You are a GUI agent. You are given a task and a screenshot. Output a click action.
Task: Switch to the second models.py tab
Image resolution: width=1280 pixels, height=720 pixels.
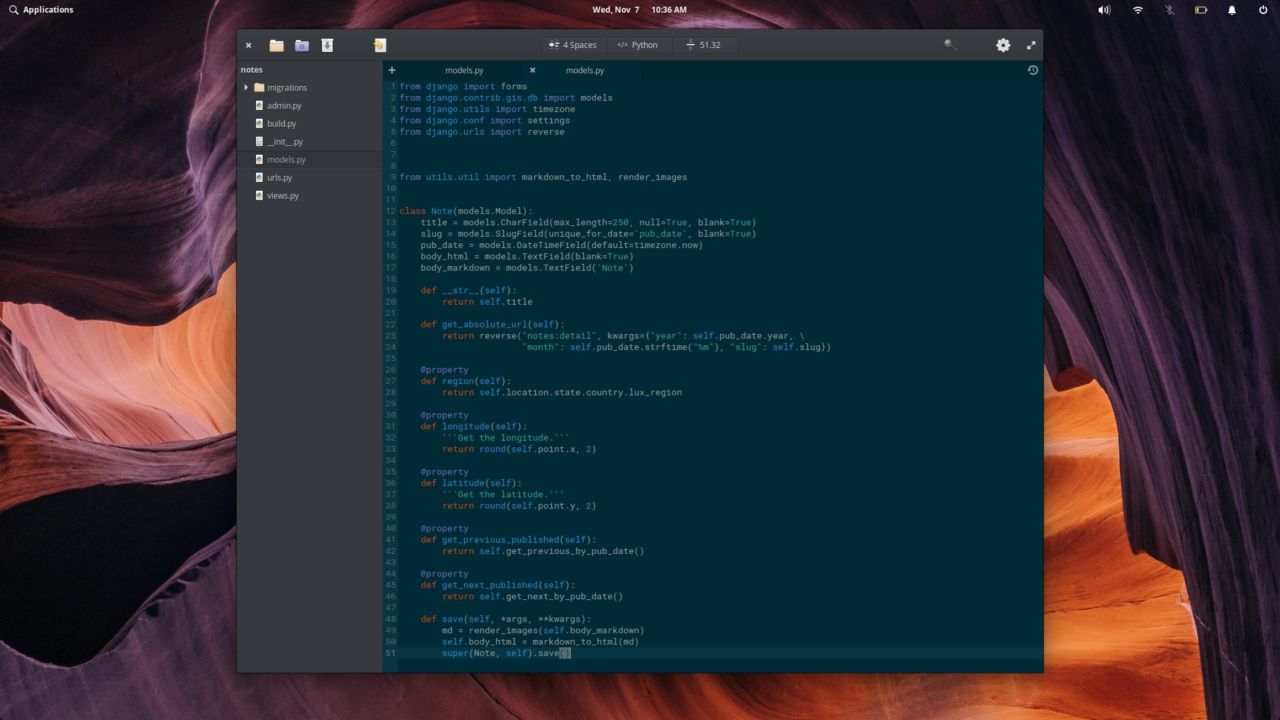585,70
